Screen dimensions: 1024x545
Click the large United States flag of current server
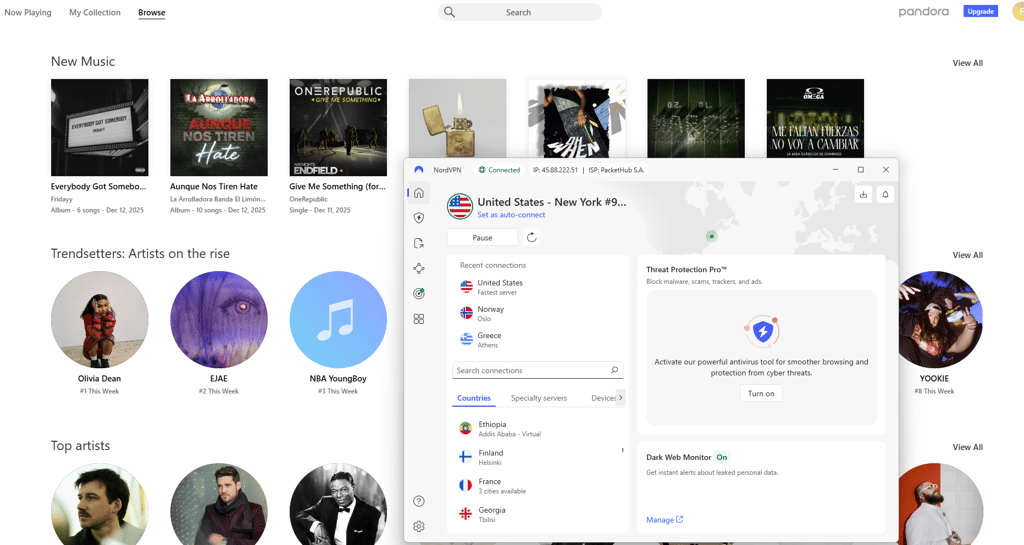pos(460,206)
